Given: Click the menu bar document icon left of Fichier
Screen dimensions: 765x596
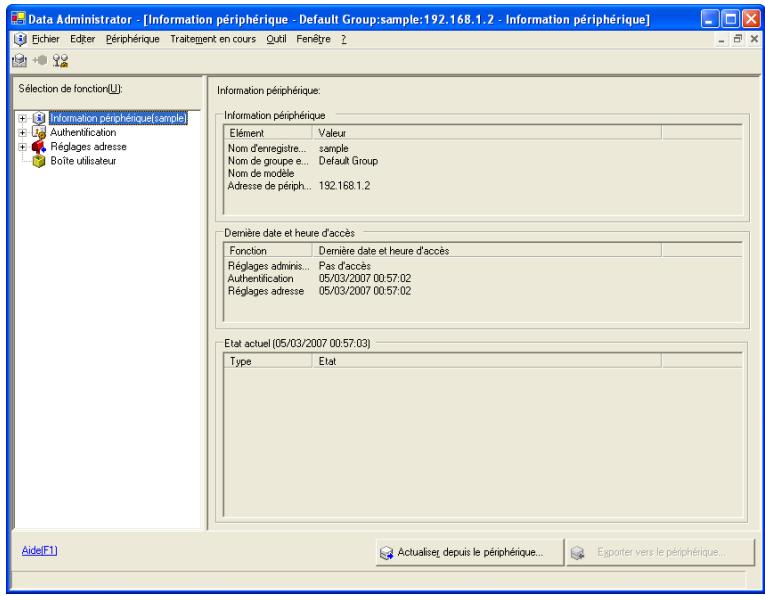Looking at the screenshot, I should [20, 39].
